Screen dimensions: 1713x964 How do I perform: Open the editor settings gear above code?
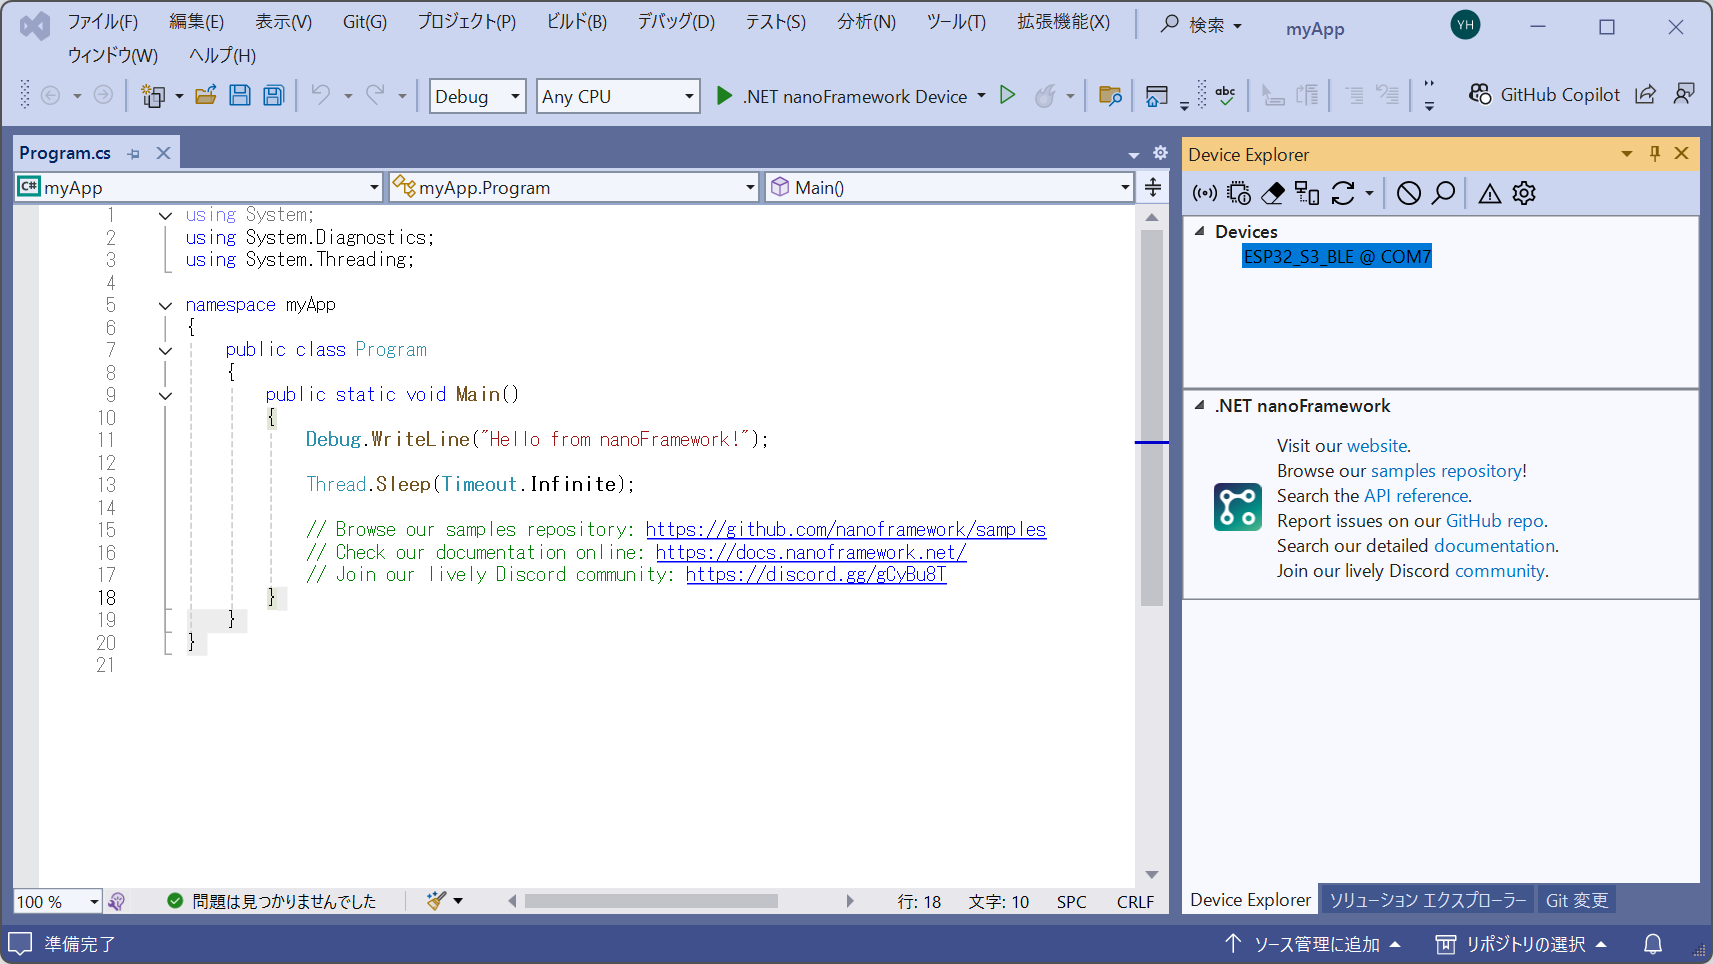[x=1160, y=153]
